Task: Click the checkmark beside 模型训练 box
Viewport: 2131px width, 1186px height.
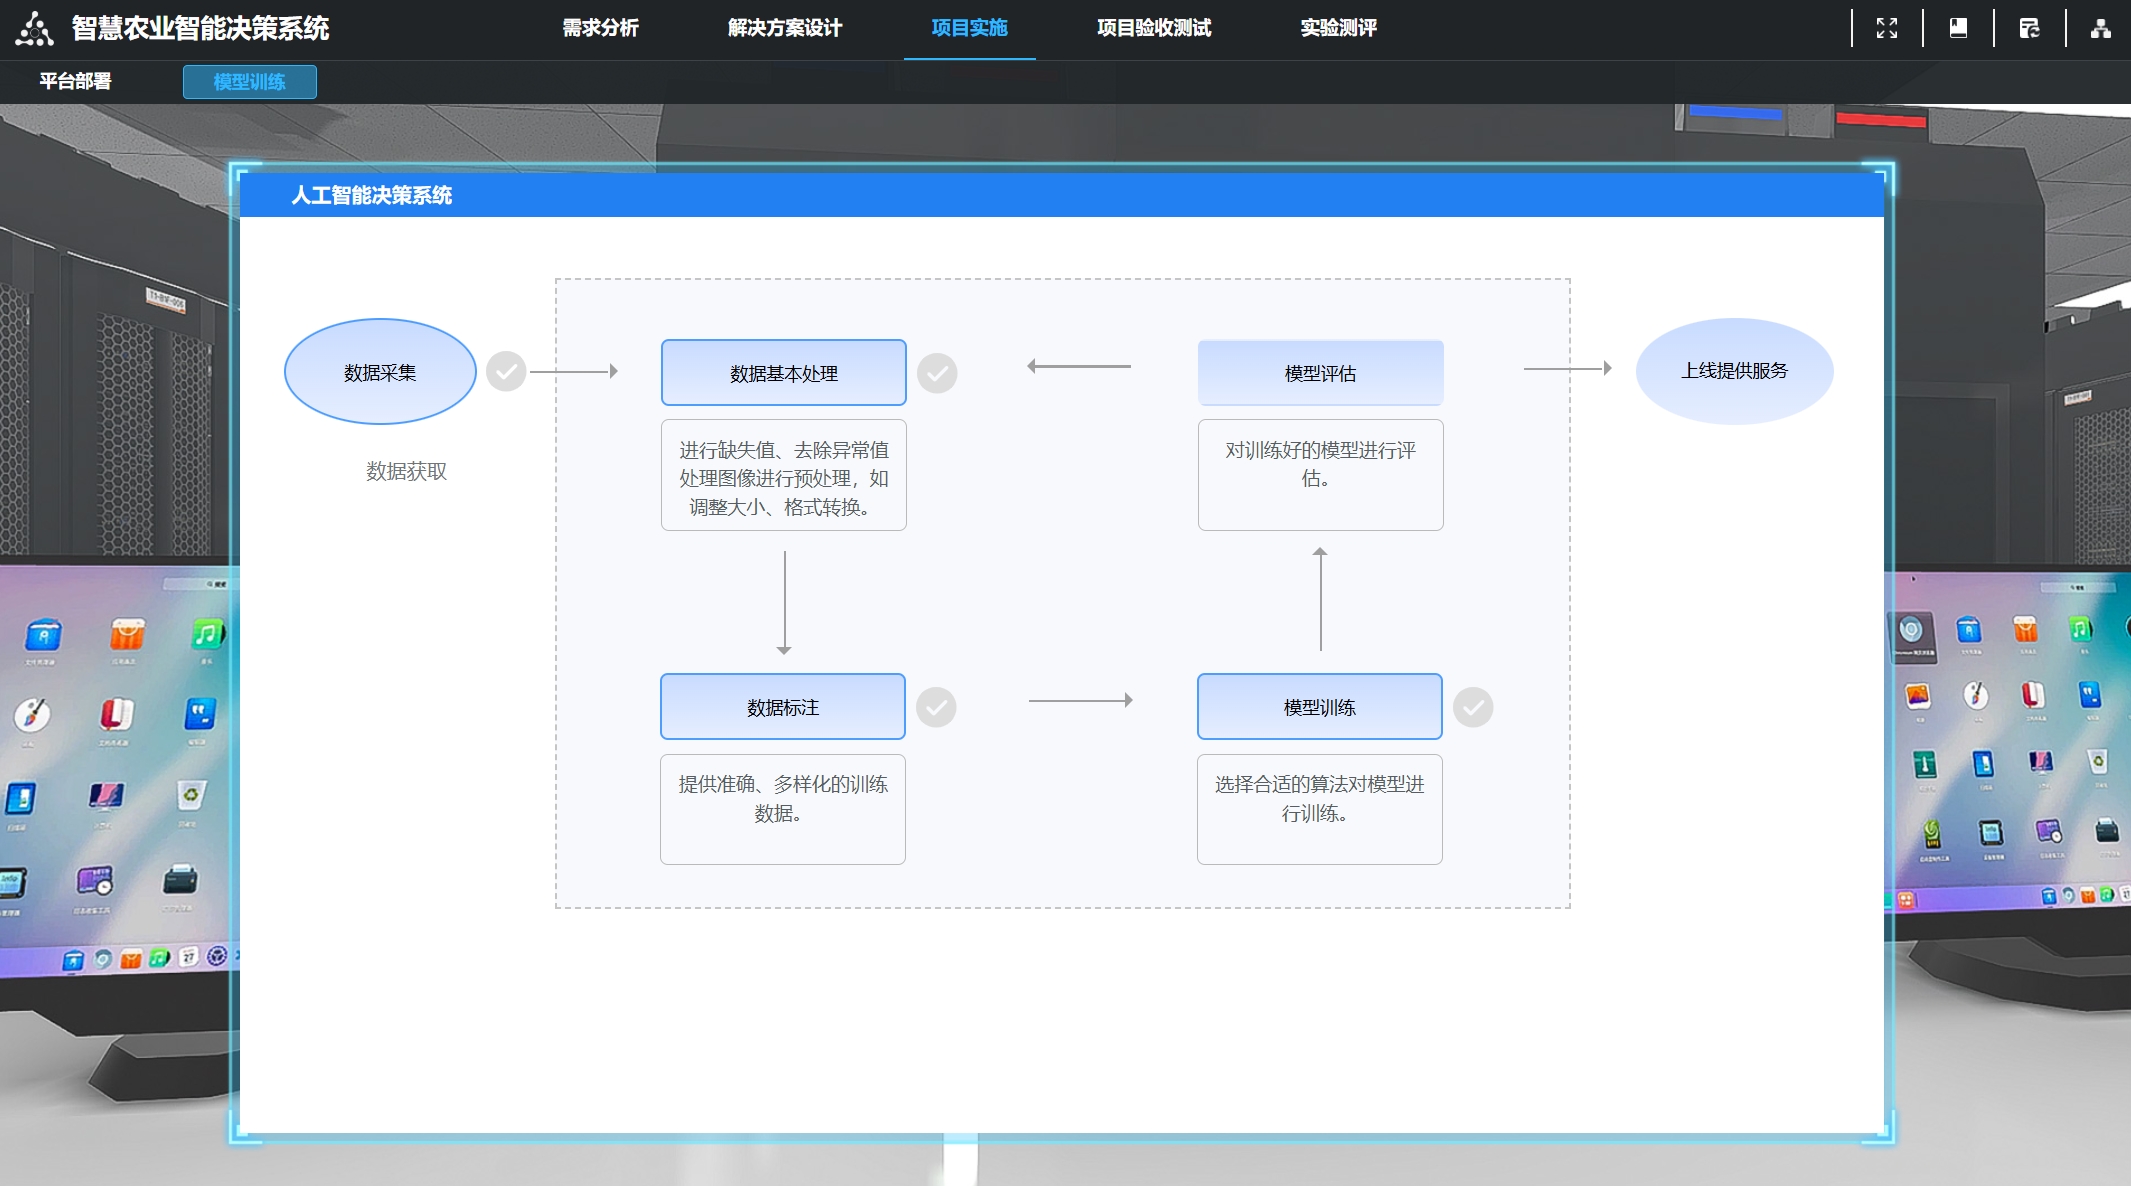Action: pyautogui.click(x=1473, y=707)
